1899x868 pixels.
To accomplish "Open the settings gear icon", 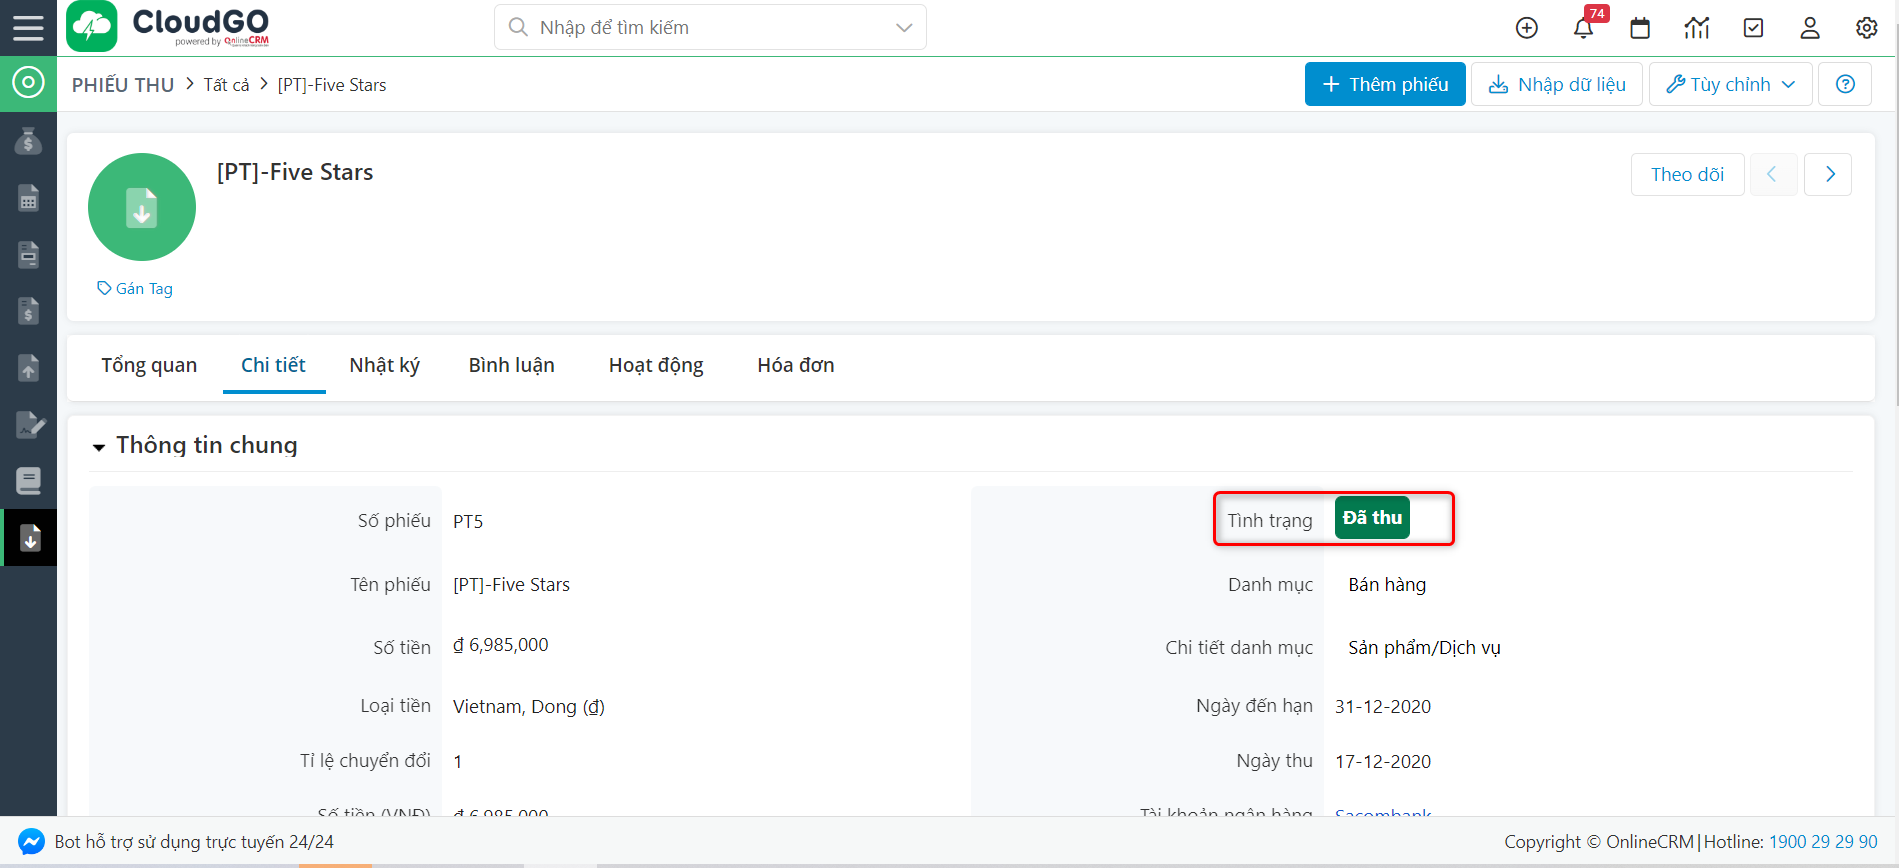I will click(1866, 28).
